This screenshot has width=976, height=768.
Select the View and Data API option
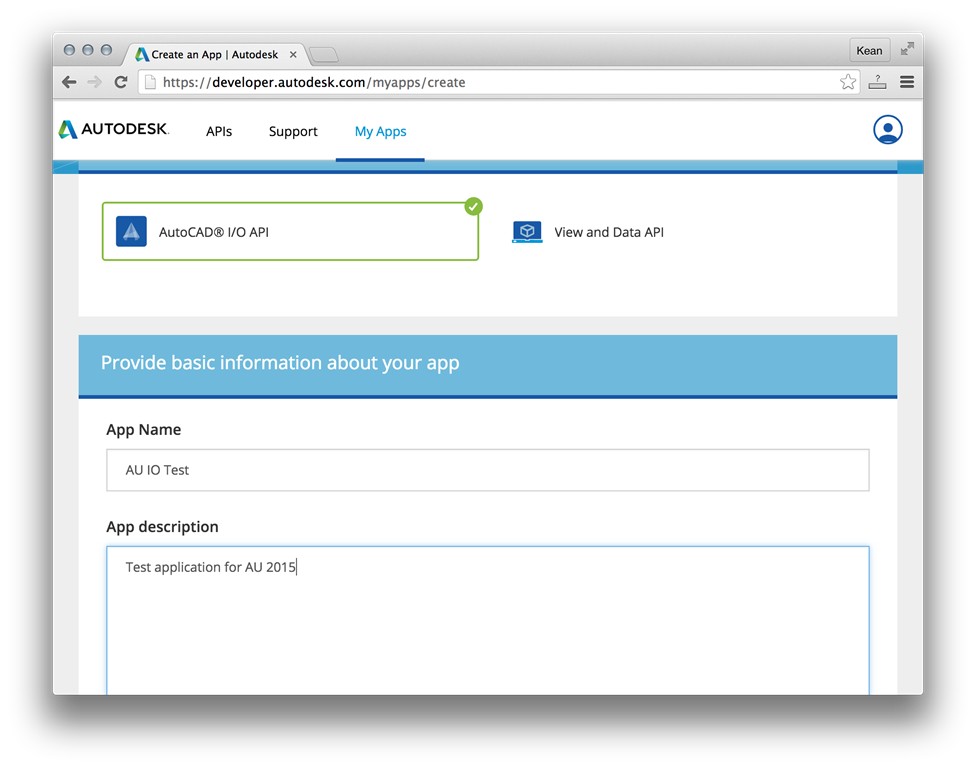[608, 232]
